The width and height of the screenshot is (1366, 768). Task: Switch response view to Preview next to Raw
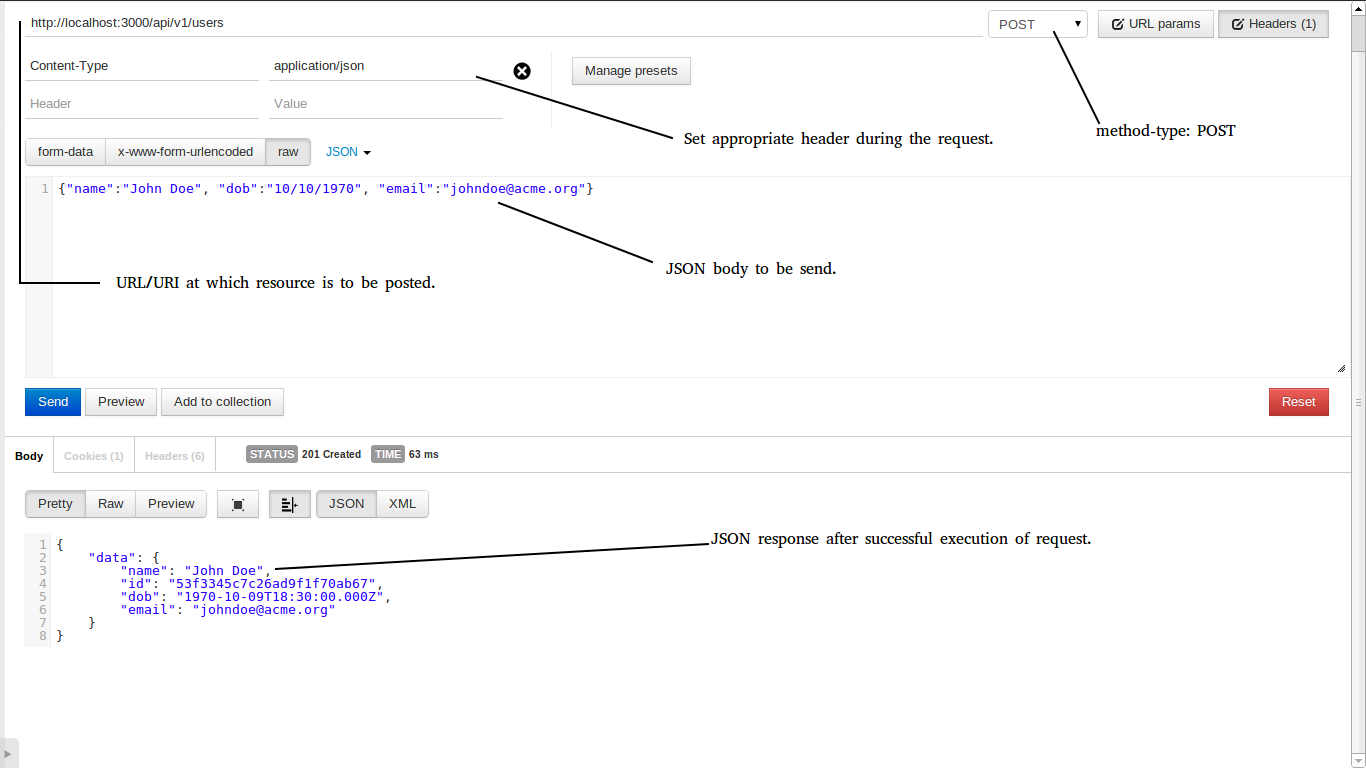pyautogui.click(x=171, y=504)
